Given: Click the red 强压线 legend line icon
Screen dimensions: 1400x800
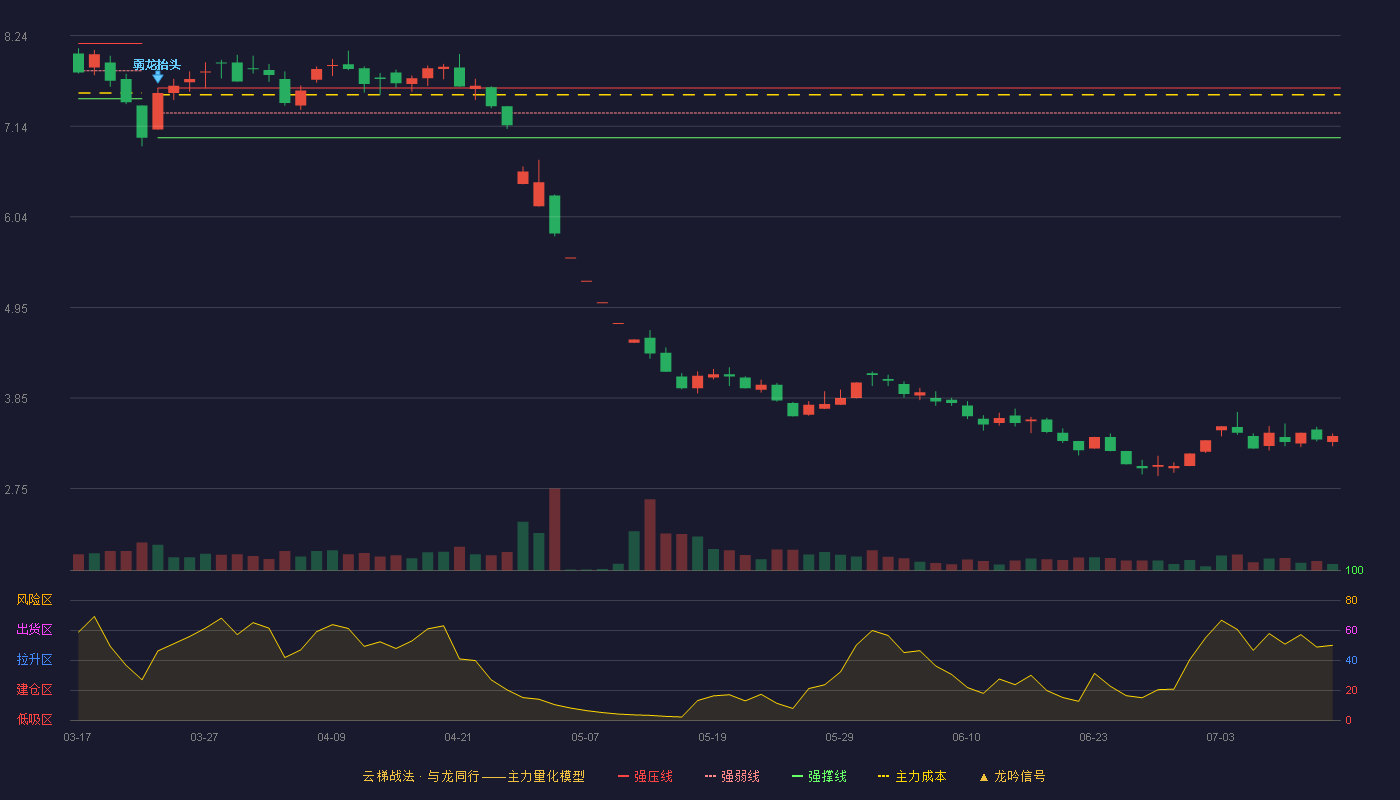Looking at the screenshot, I should tap(624, 776).
